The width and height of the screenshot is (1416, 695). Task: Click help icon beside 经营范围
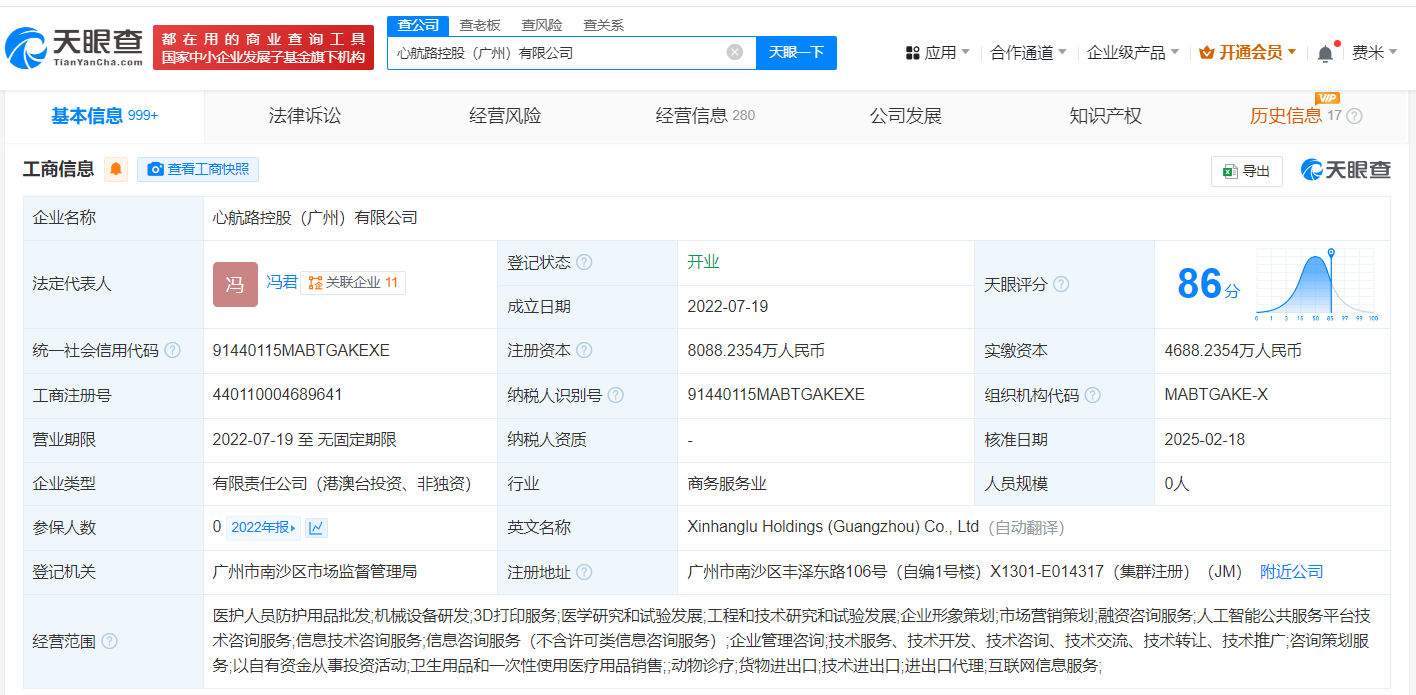pyautogui.click(x=109, y=641)
